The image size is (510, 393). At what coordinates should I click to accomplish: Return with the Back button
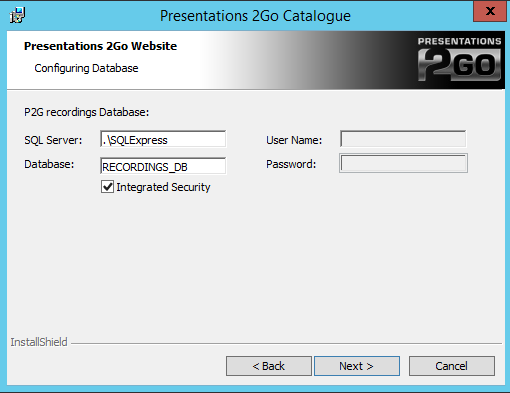(x=269, y=366)
